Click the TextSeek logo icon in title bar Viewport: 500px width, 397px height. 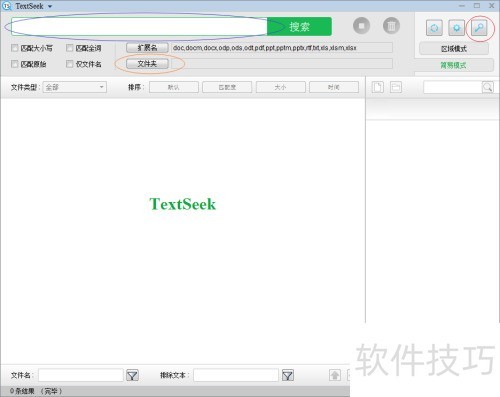click(6, 6)
